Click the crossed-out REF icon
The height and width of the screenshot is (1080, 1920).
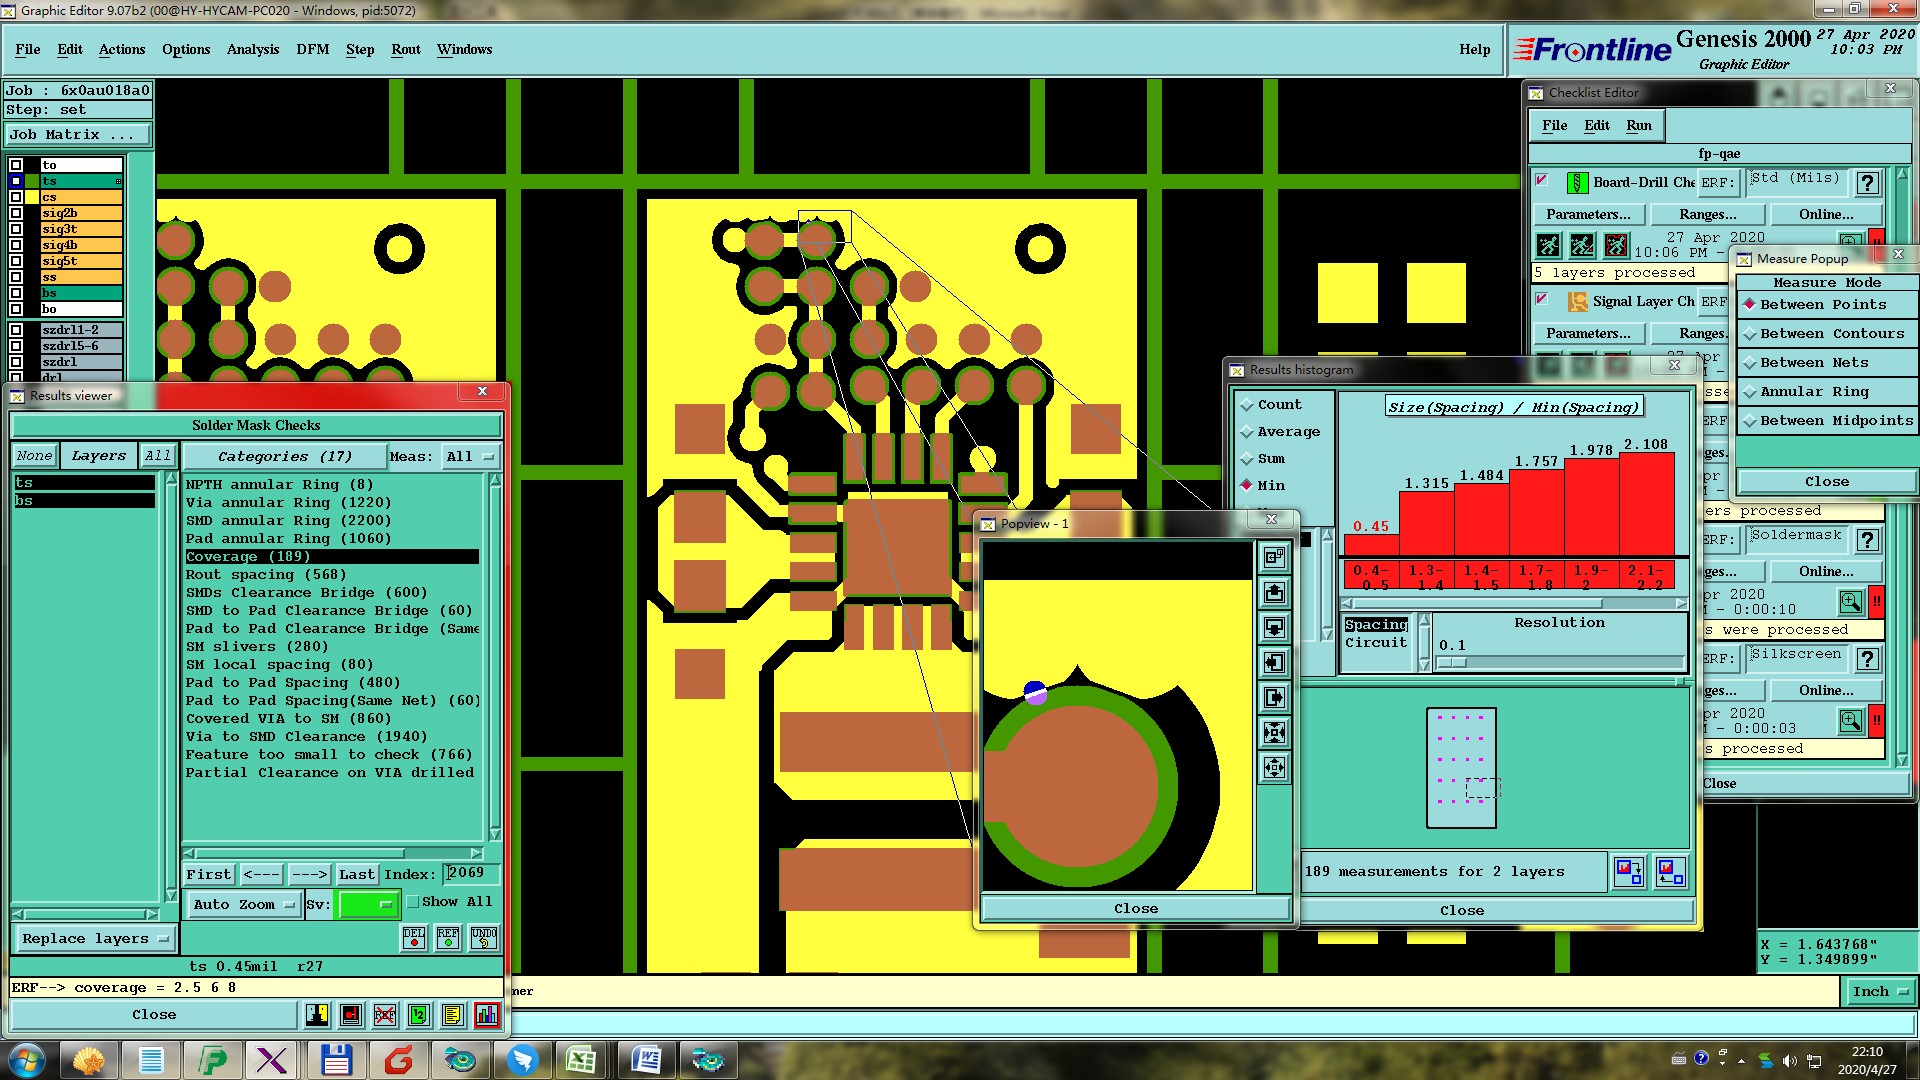click(x=385, y=1015)
